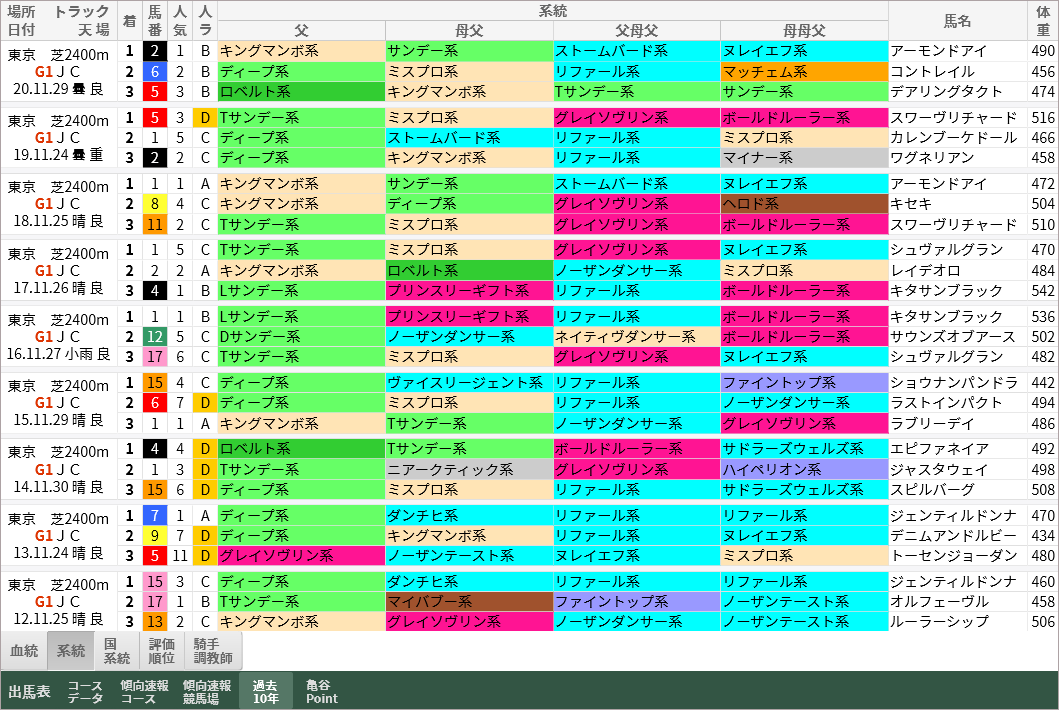Switch to the 血統 tab
This screenshot has height=710, width=1059.
click(23, 650)
